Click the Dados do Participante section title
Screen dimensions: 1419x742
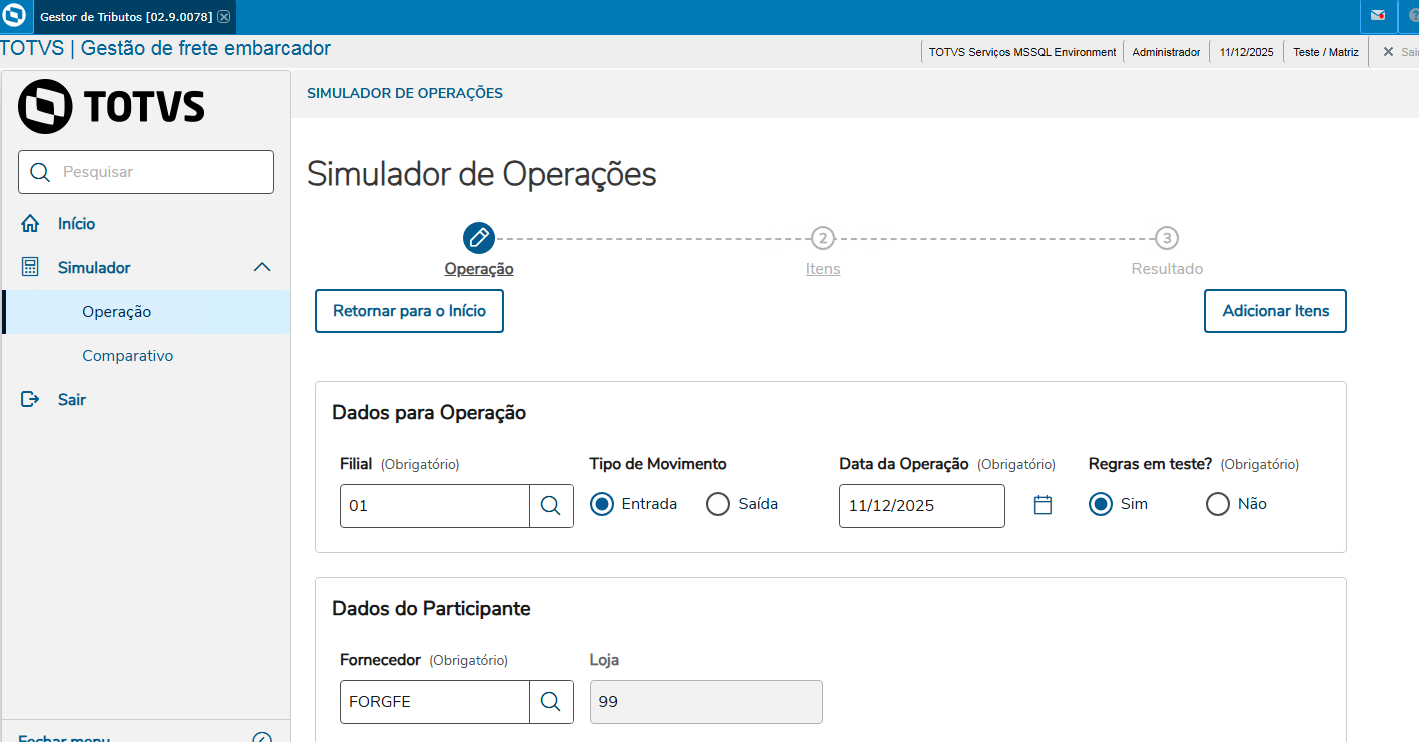(x=431, y=609)
